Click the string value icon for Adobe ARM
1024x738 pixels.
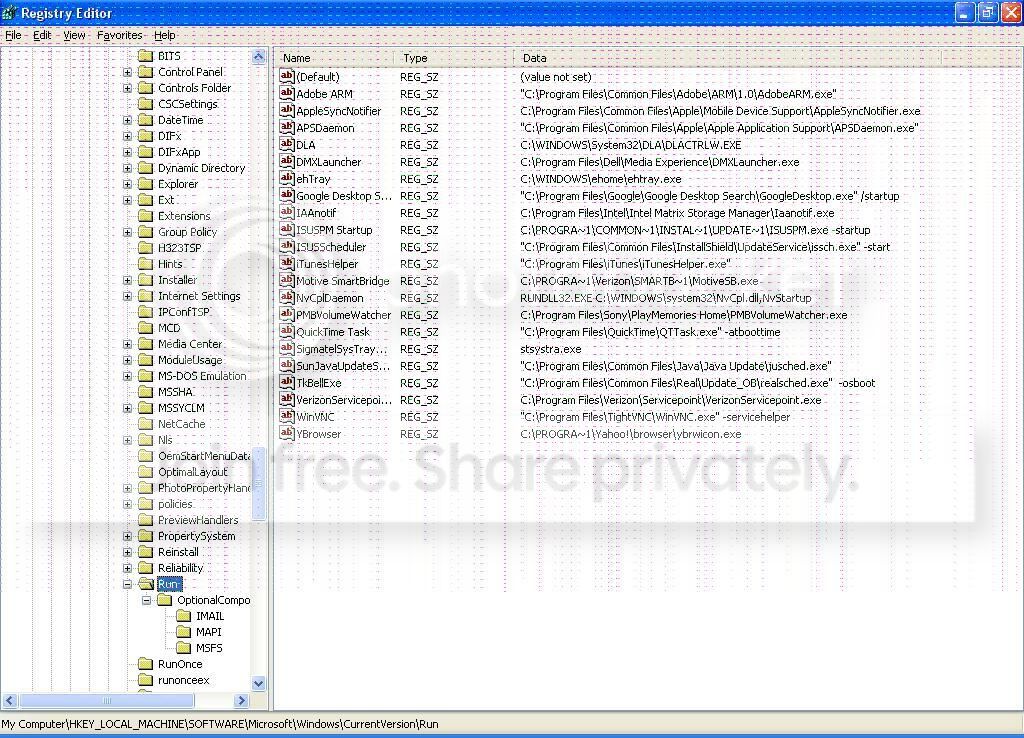point(287,94)
